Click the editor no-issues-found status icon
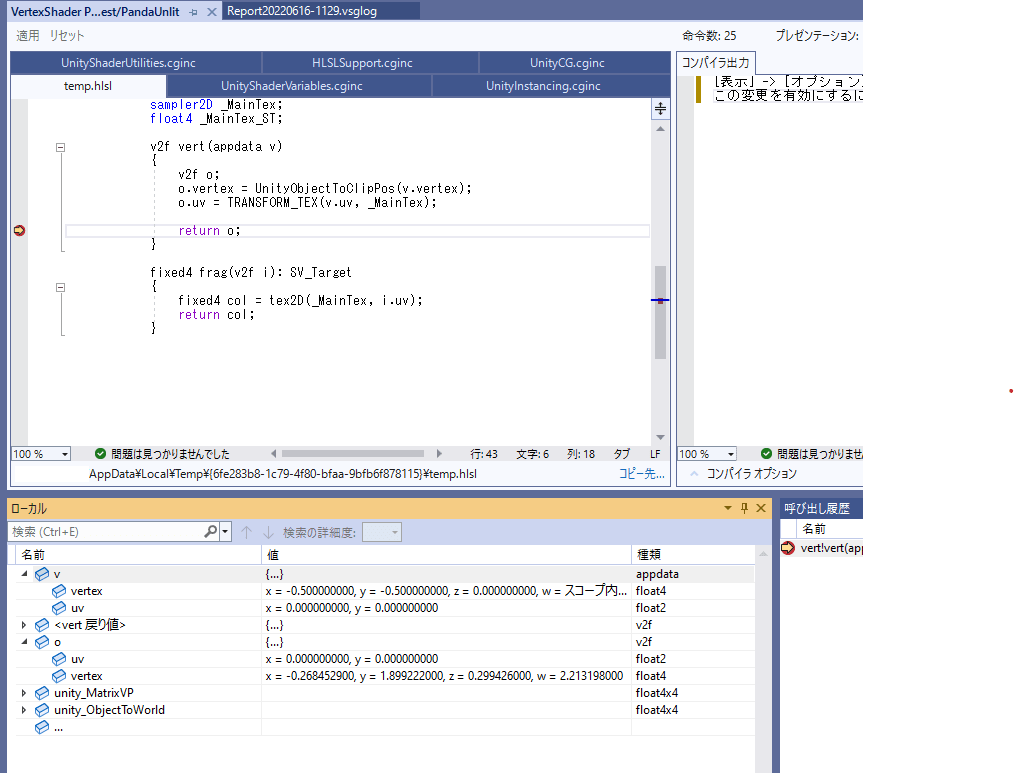 point(100,453)
